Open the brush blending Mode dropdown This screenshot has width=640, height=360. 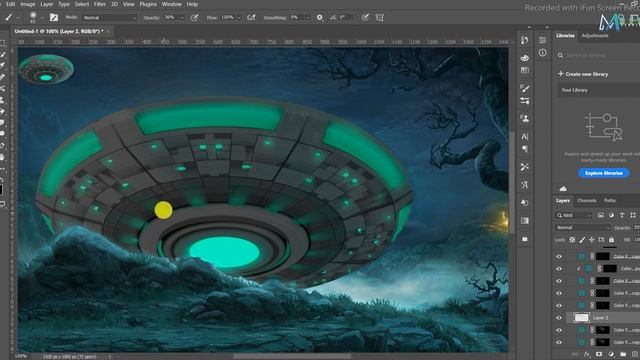pos(109,18)
